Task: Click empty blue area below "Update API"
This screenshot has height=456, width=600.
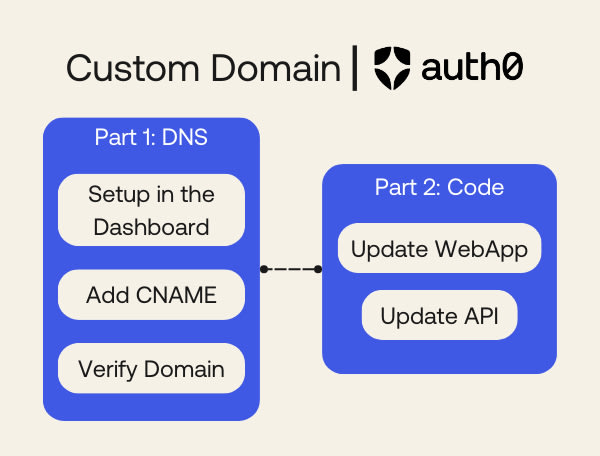Action: point(439,357)
